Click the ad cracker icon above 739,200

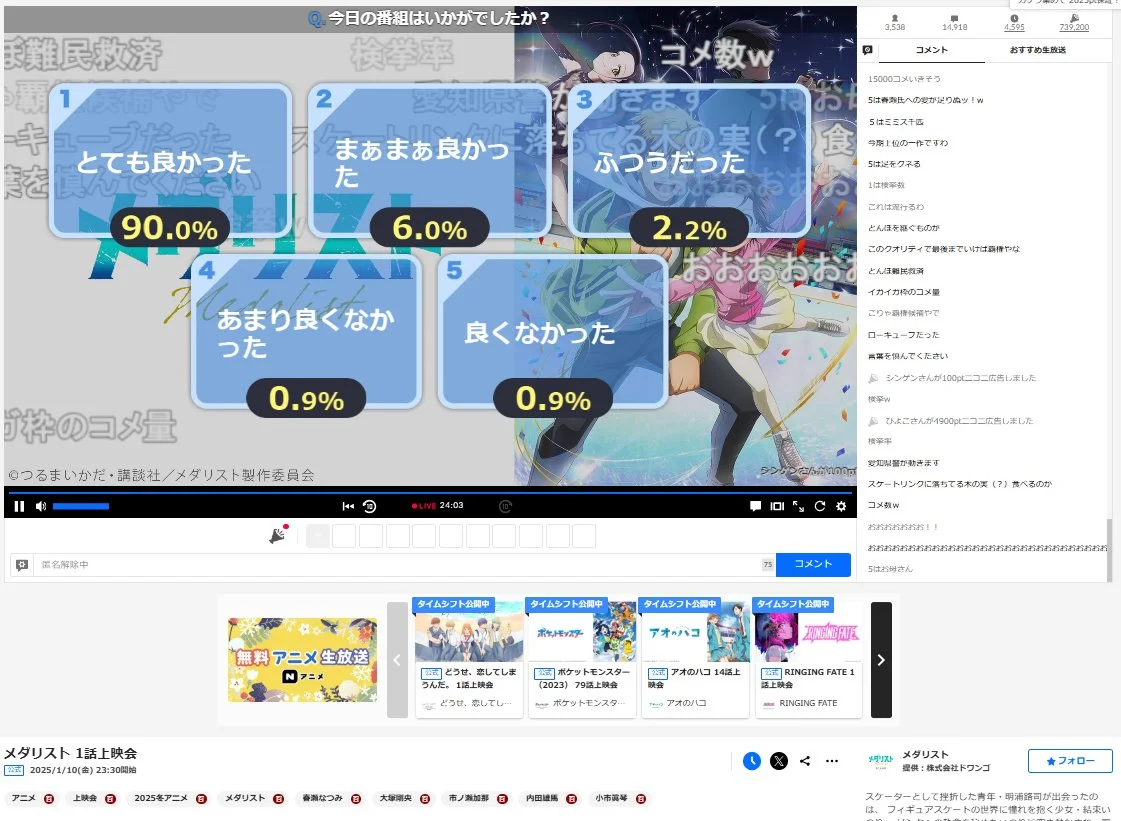tap(1074, 18)
